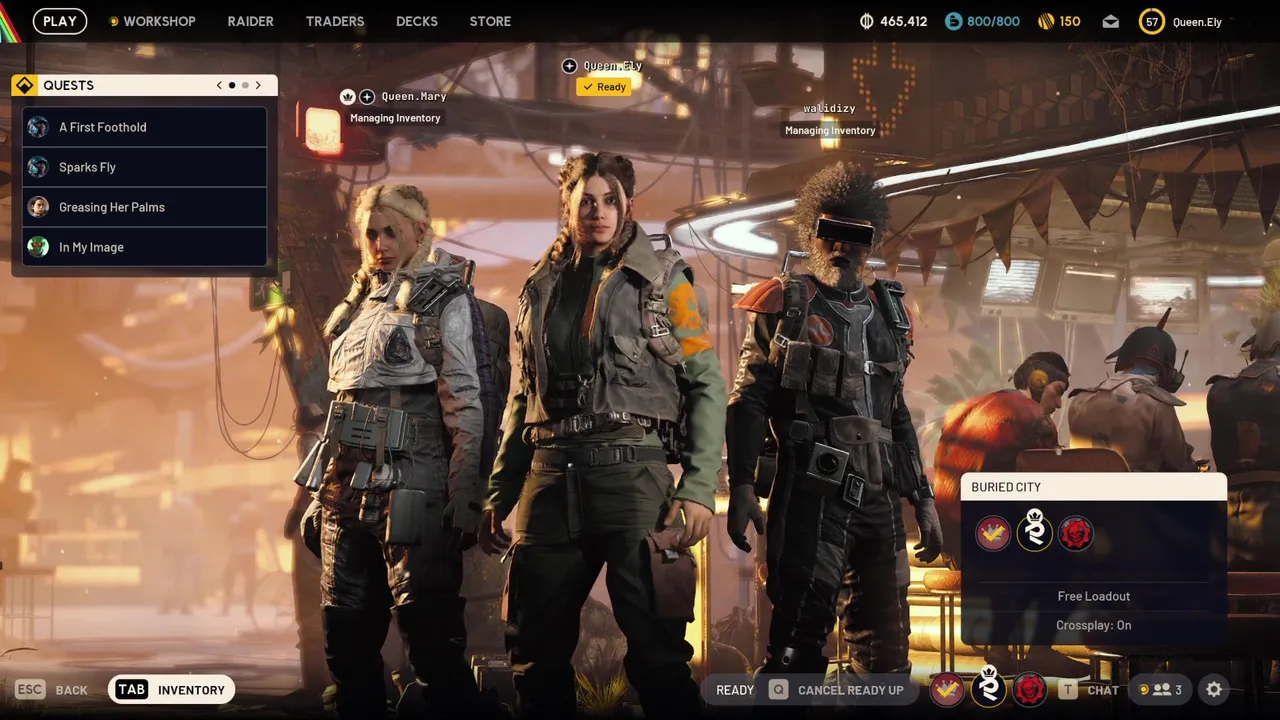Click the PLAY button in top bar
This screenshot has height=720, width=1280.
click(60, 21)
